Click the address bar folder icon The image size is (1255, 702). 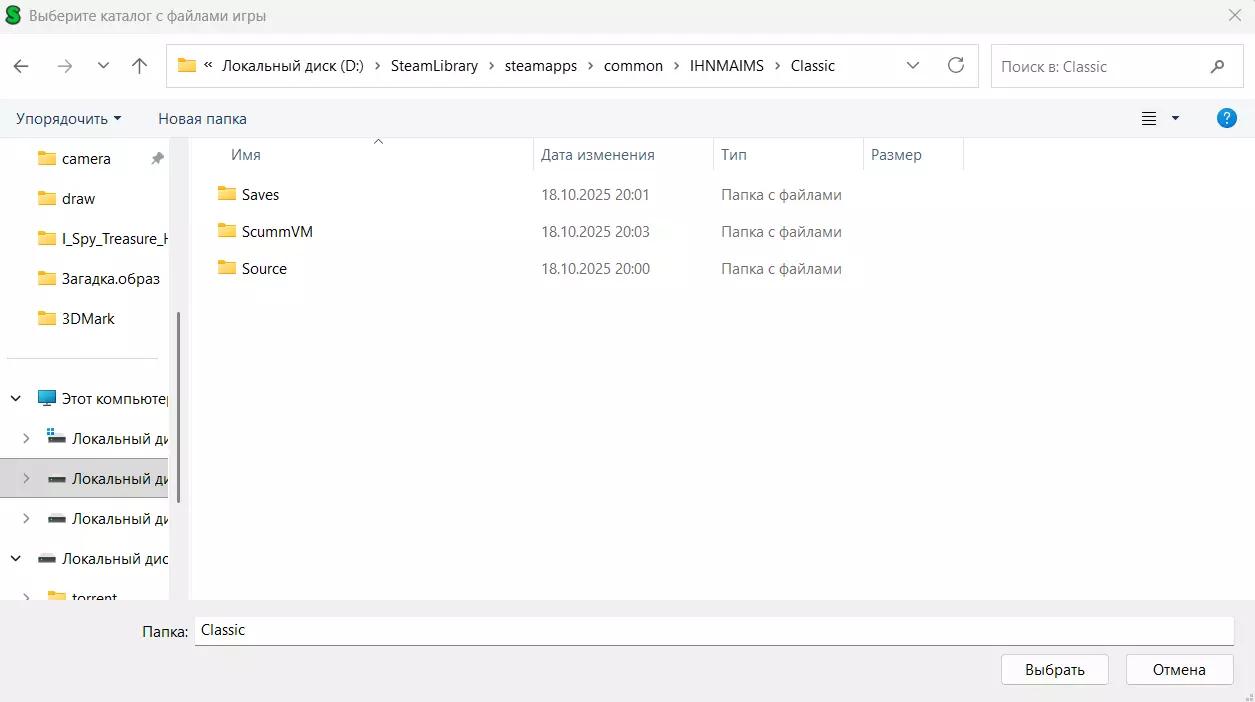coord(186,66)
